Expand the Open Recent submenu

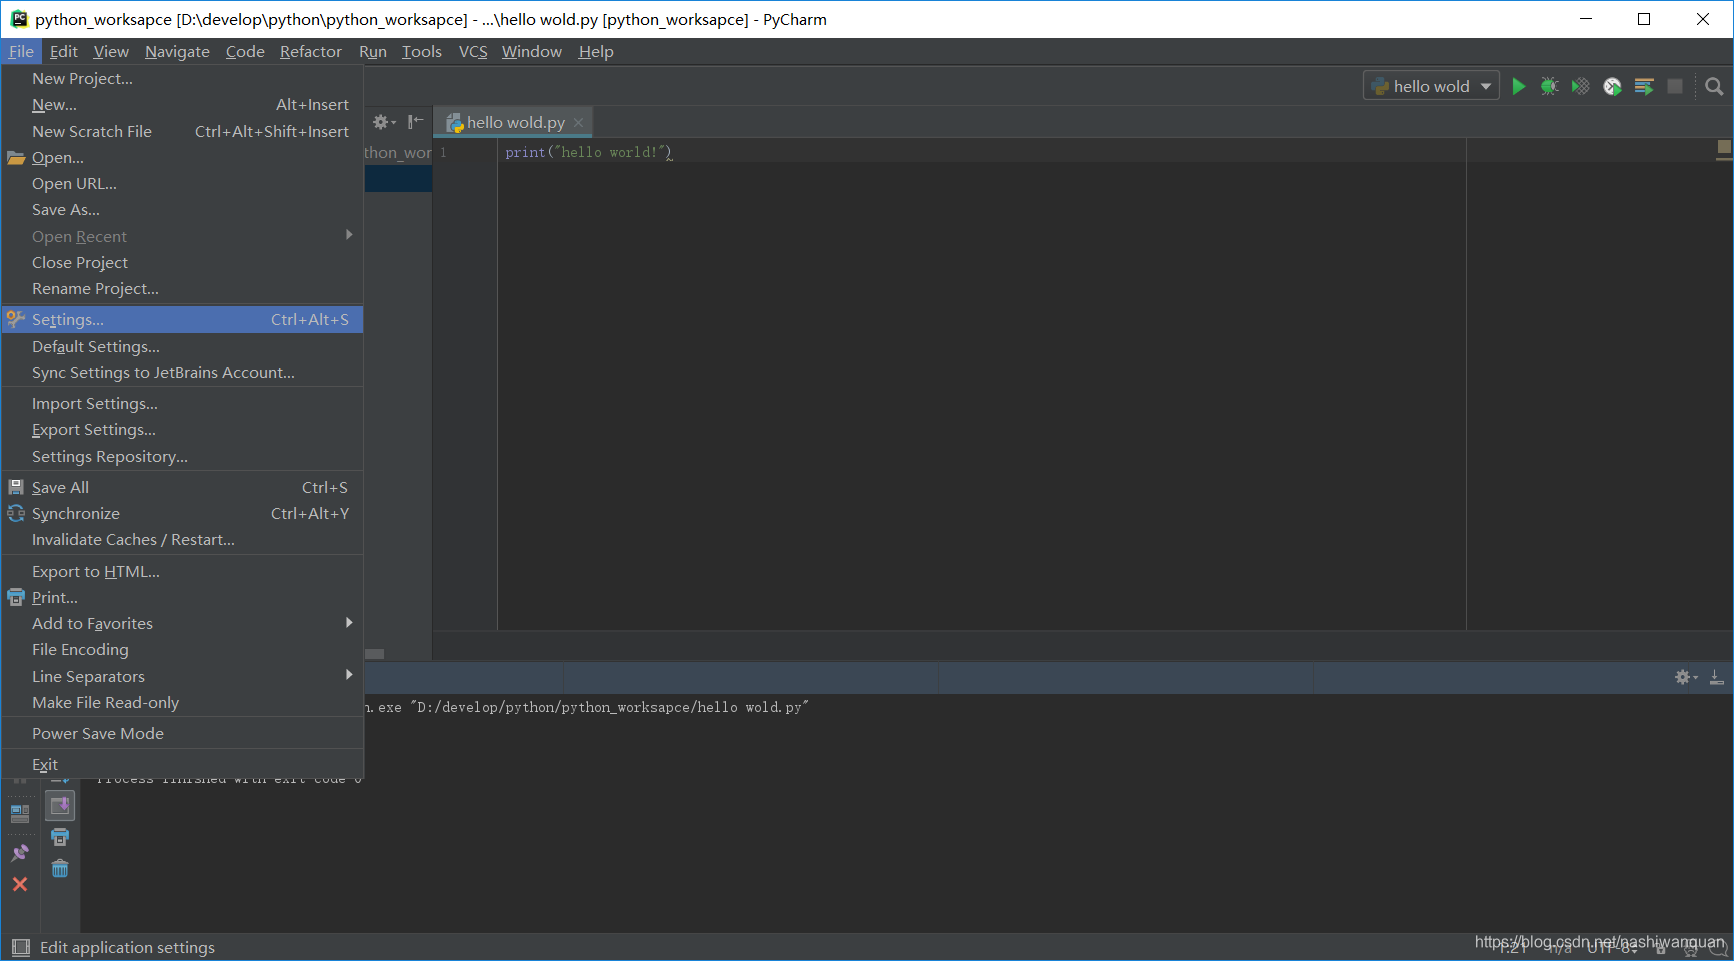(x=182, y=236)
